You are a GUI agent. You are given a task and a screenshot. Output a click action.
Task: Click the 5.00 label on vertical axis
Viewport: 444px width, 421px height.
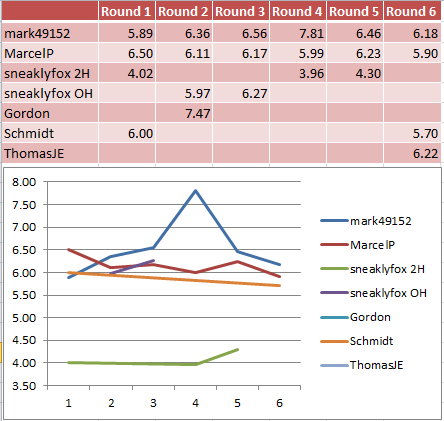click(x=24, y=318)
